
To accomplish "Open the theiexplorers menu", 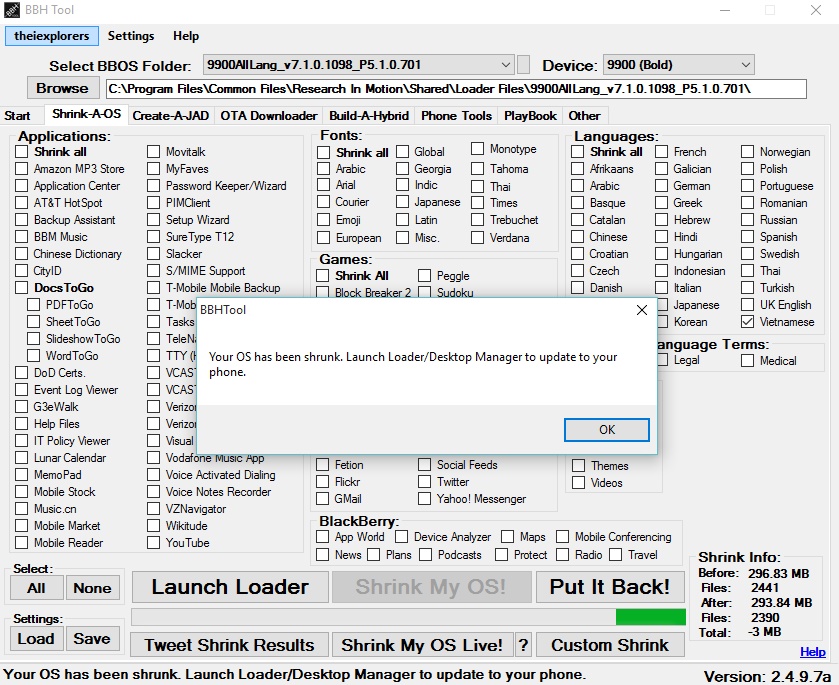I will point(52,36).
